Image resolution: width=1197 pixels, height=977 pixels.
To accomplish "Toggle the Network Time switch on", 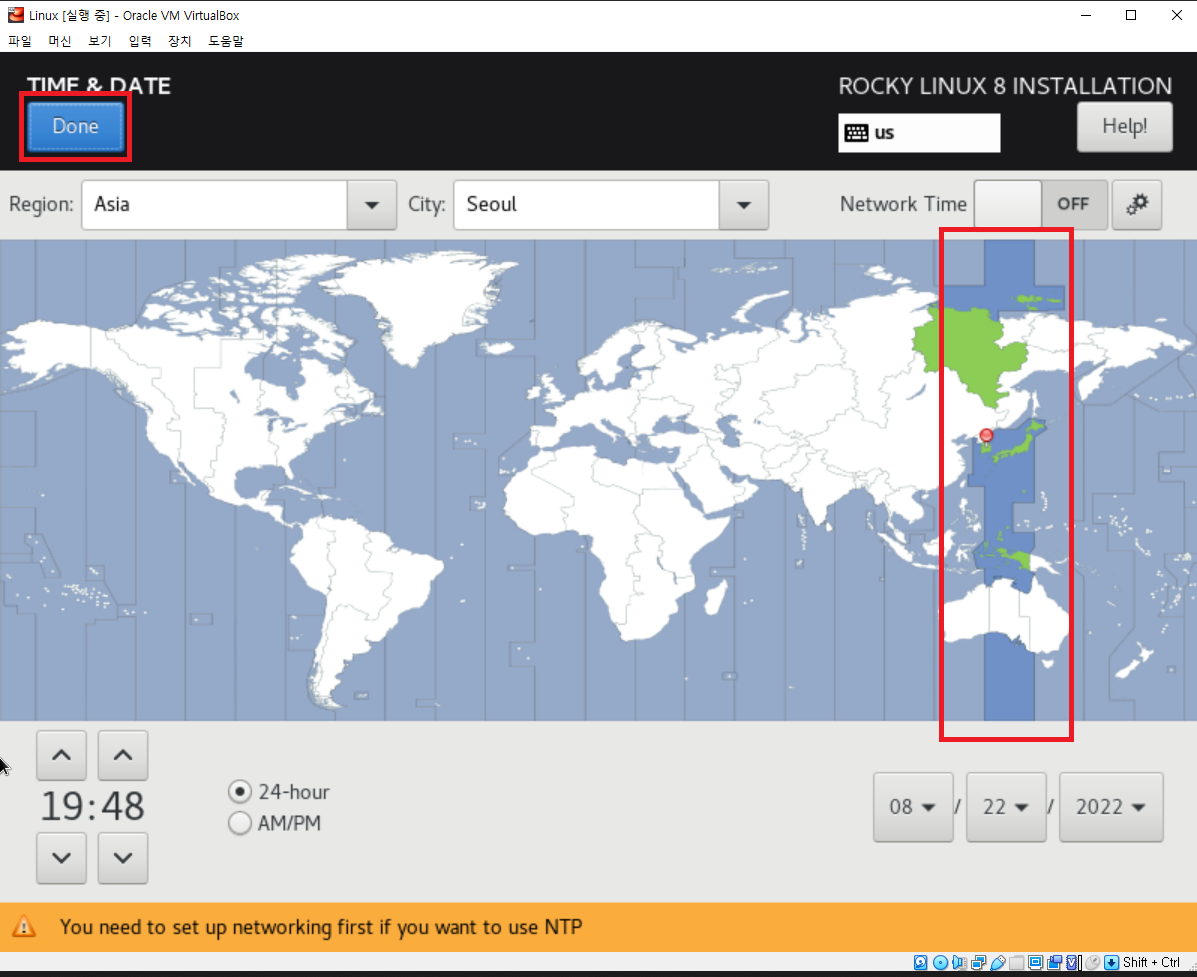I will coord(1041,205).
